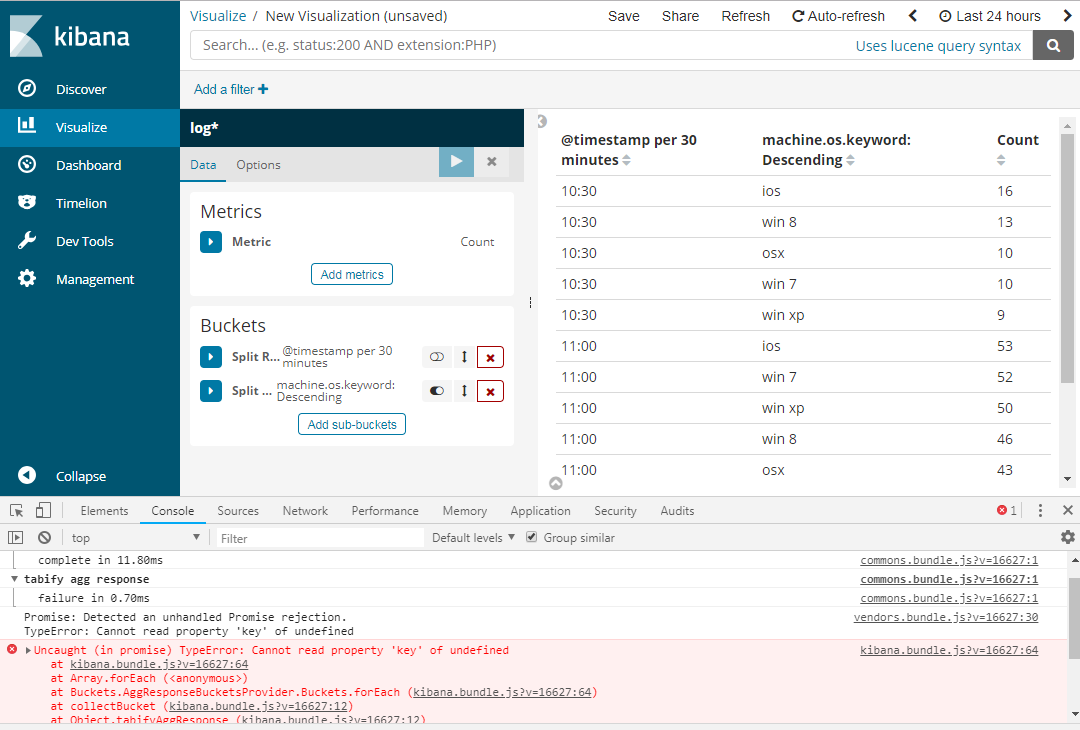Open the DevTools three-dot menu
The height and width of the screenshot is (730, 1080).
pos(1040,510)
